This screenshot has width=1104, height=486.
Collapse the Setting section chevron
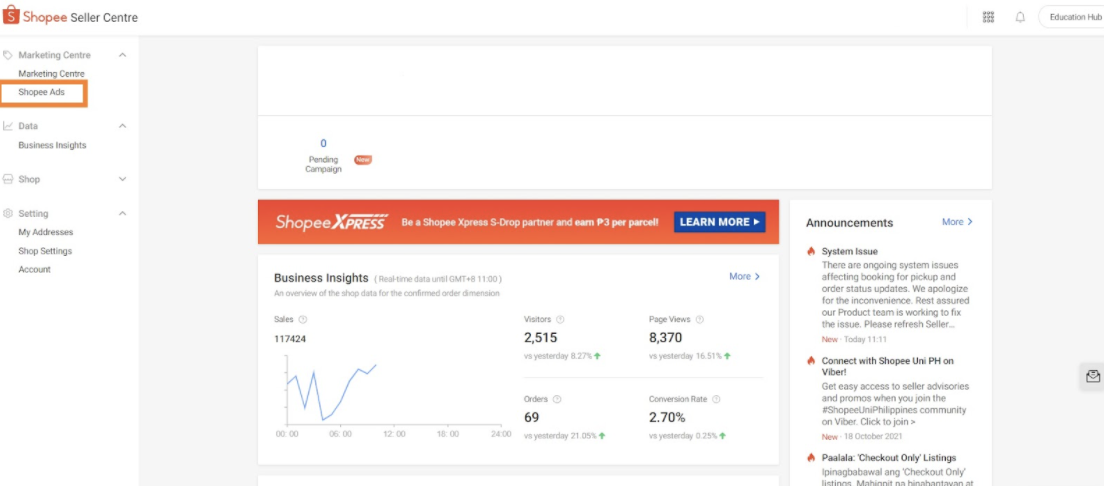[x=123, y=213]
